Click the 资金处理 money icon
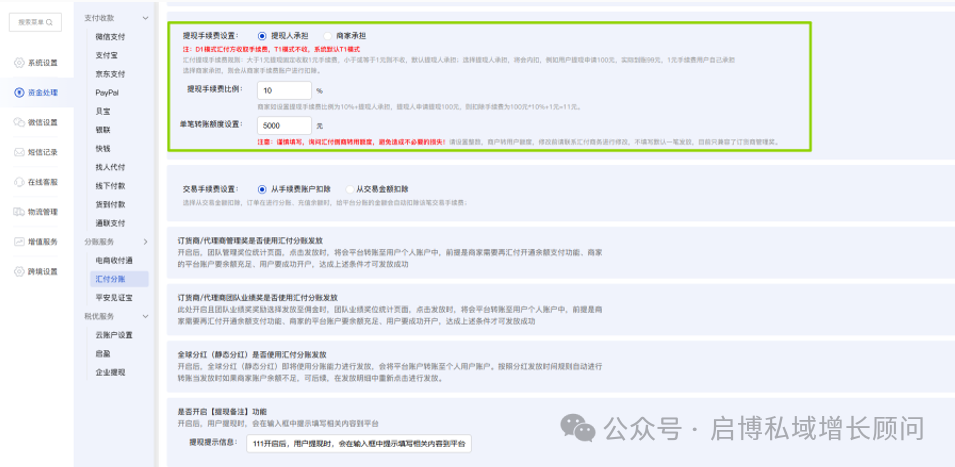The image size is (955, 467). (19, 93)
